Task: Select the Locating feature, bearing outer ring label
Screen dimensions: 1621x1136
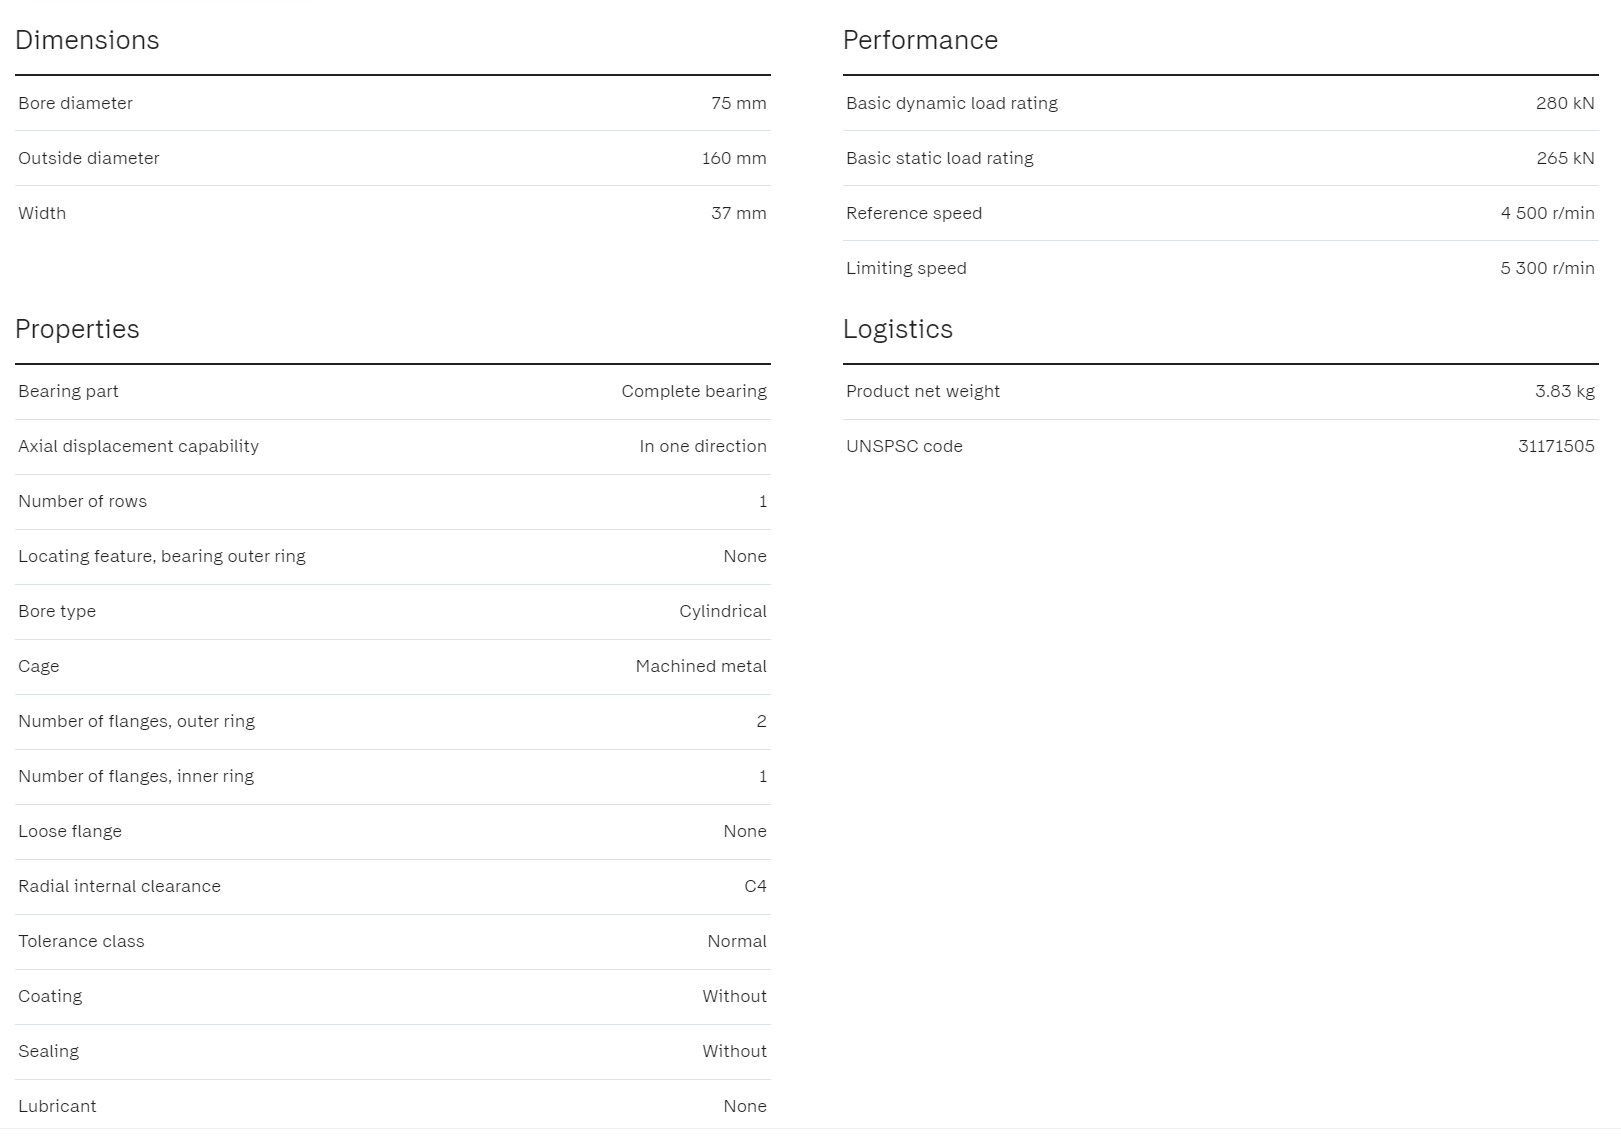Action: click(x=162, y=556)
